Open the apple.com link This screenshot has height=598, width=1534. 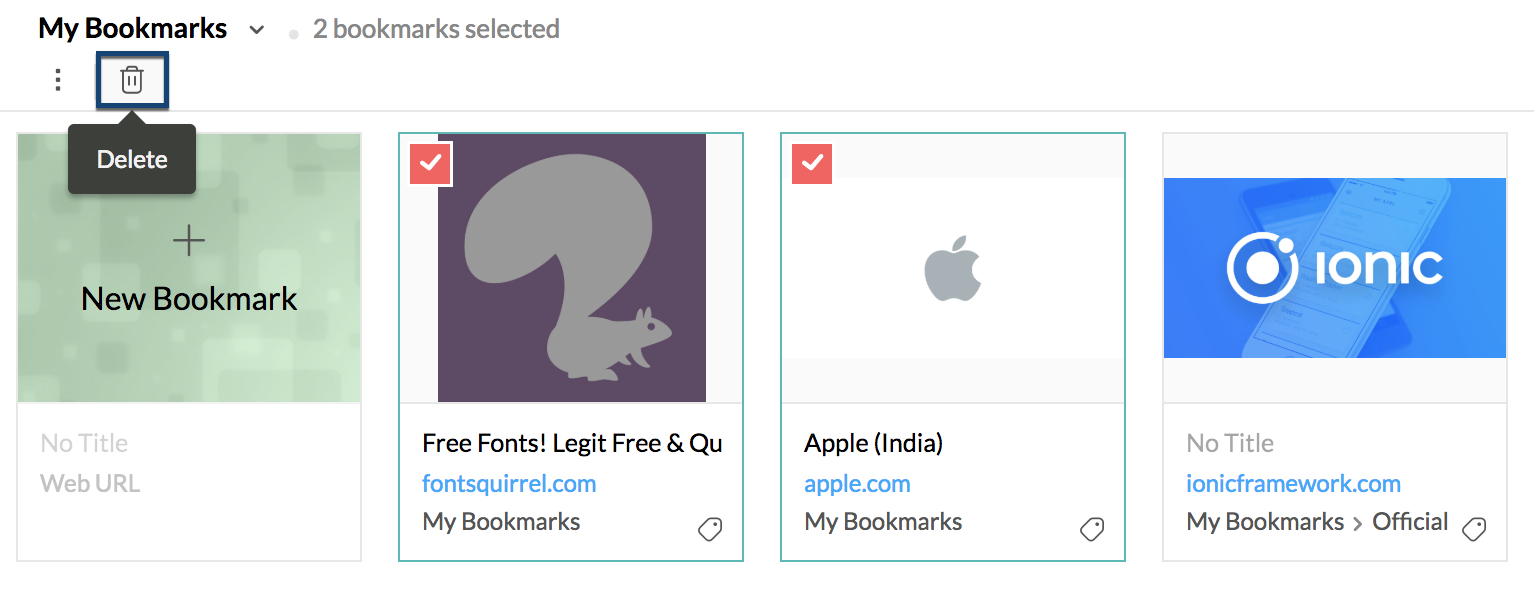pos(857,484)
